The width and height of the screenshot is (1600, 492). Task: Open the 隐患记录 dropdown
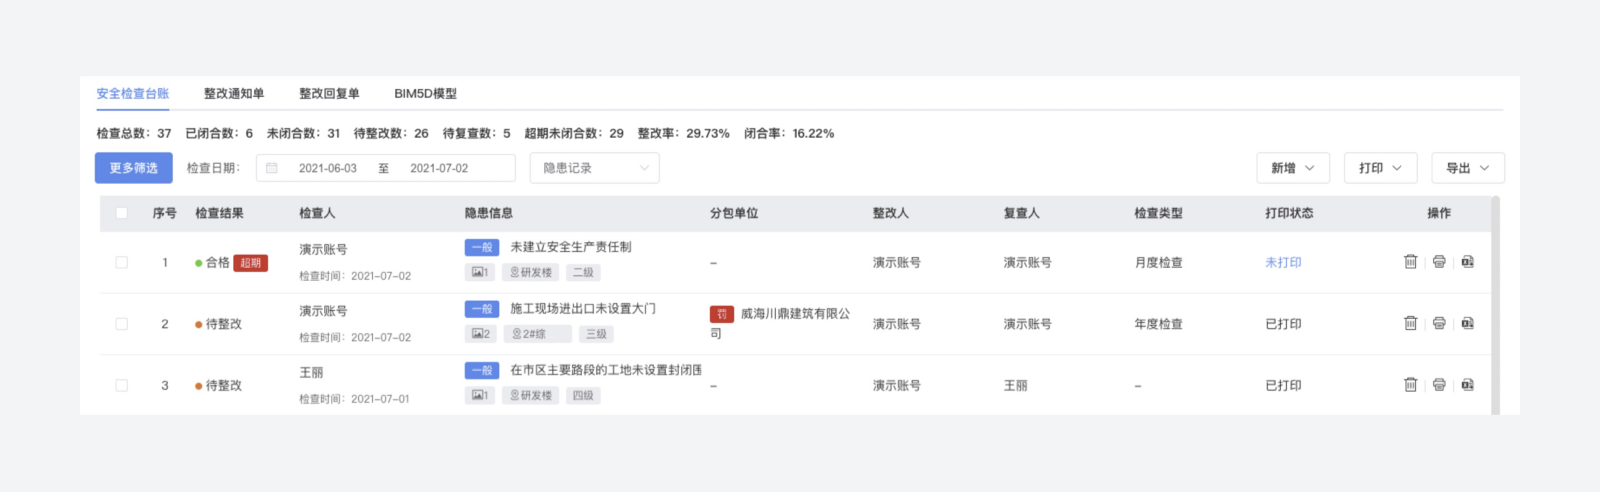point(594,168)
